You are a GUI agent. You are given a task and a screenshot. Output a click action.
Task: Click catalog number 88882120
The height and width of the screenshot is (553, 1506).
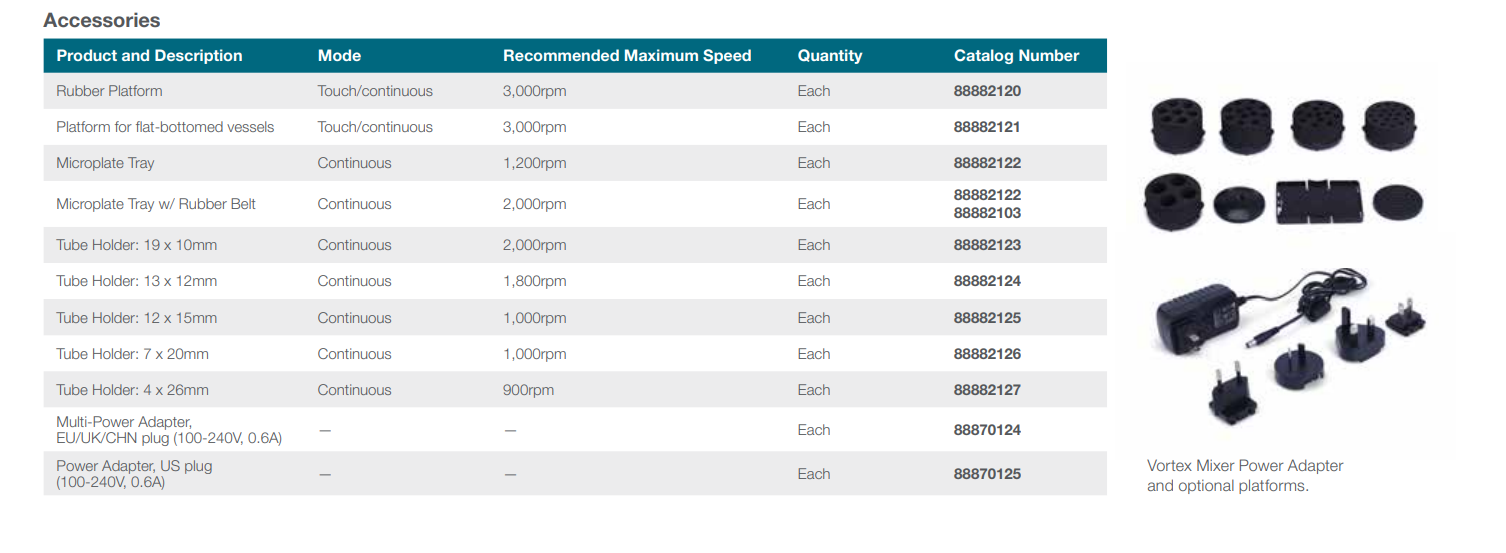pyautogui.click(x=987, y=91)
